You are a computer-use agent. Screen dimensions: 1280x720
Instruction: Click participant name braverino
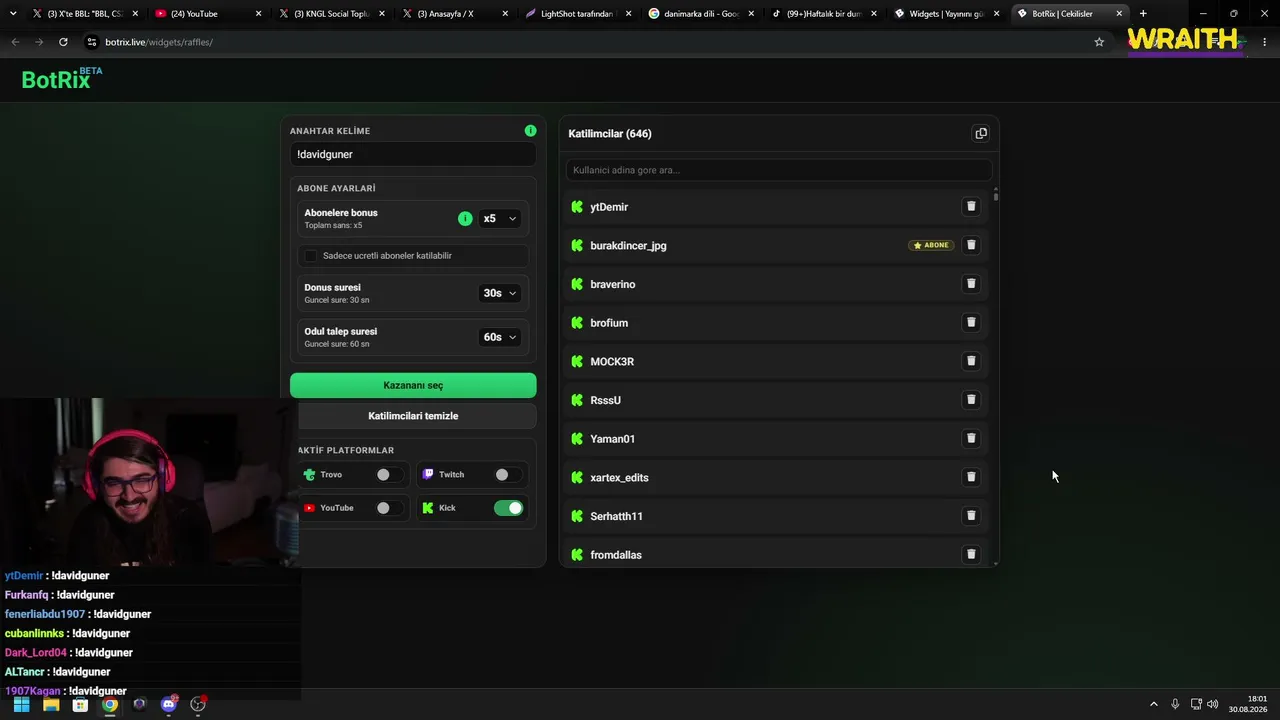[x=613, y=284]
